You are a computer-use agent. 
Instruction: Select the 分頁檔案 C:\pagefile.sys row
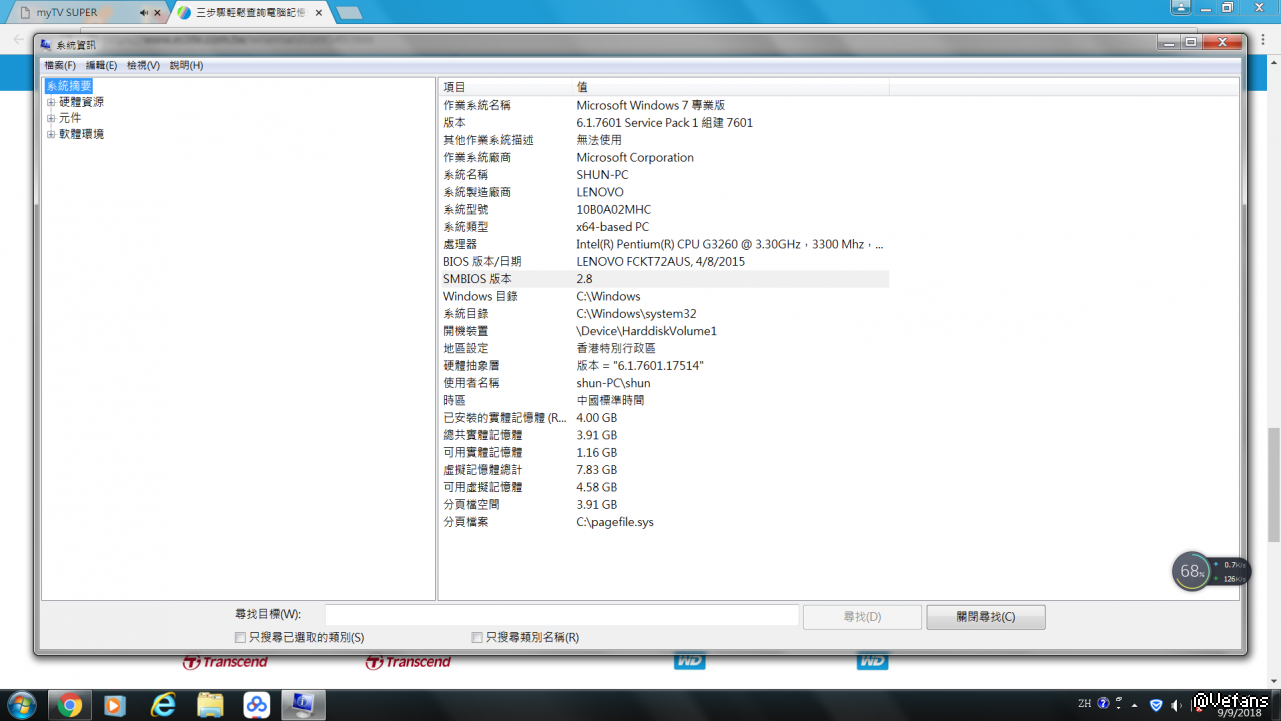(x=664, y=522)
